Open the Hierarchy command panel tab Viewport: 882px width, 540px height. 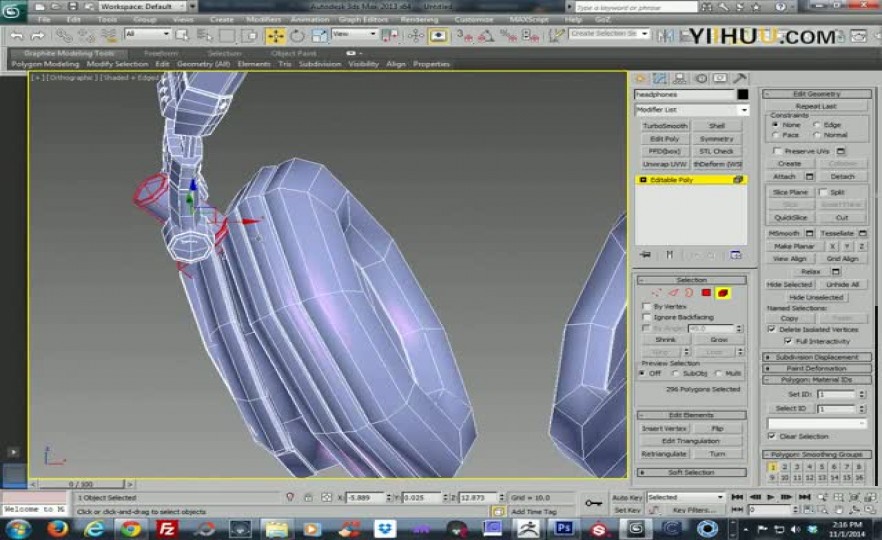[680, 79]
